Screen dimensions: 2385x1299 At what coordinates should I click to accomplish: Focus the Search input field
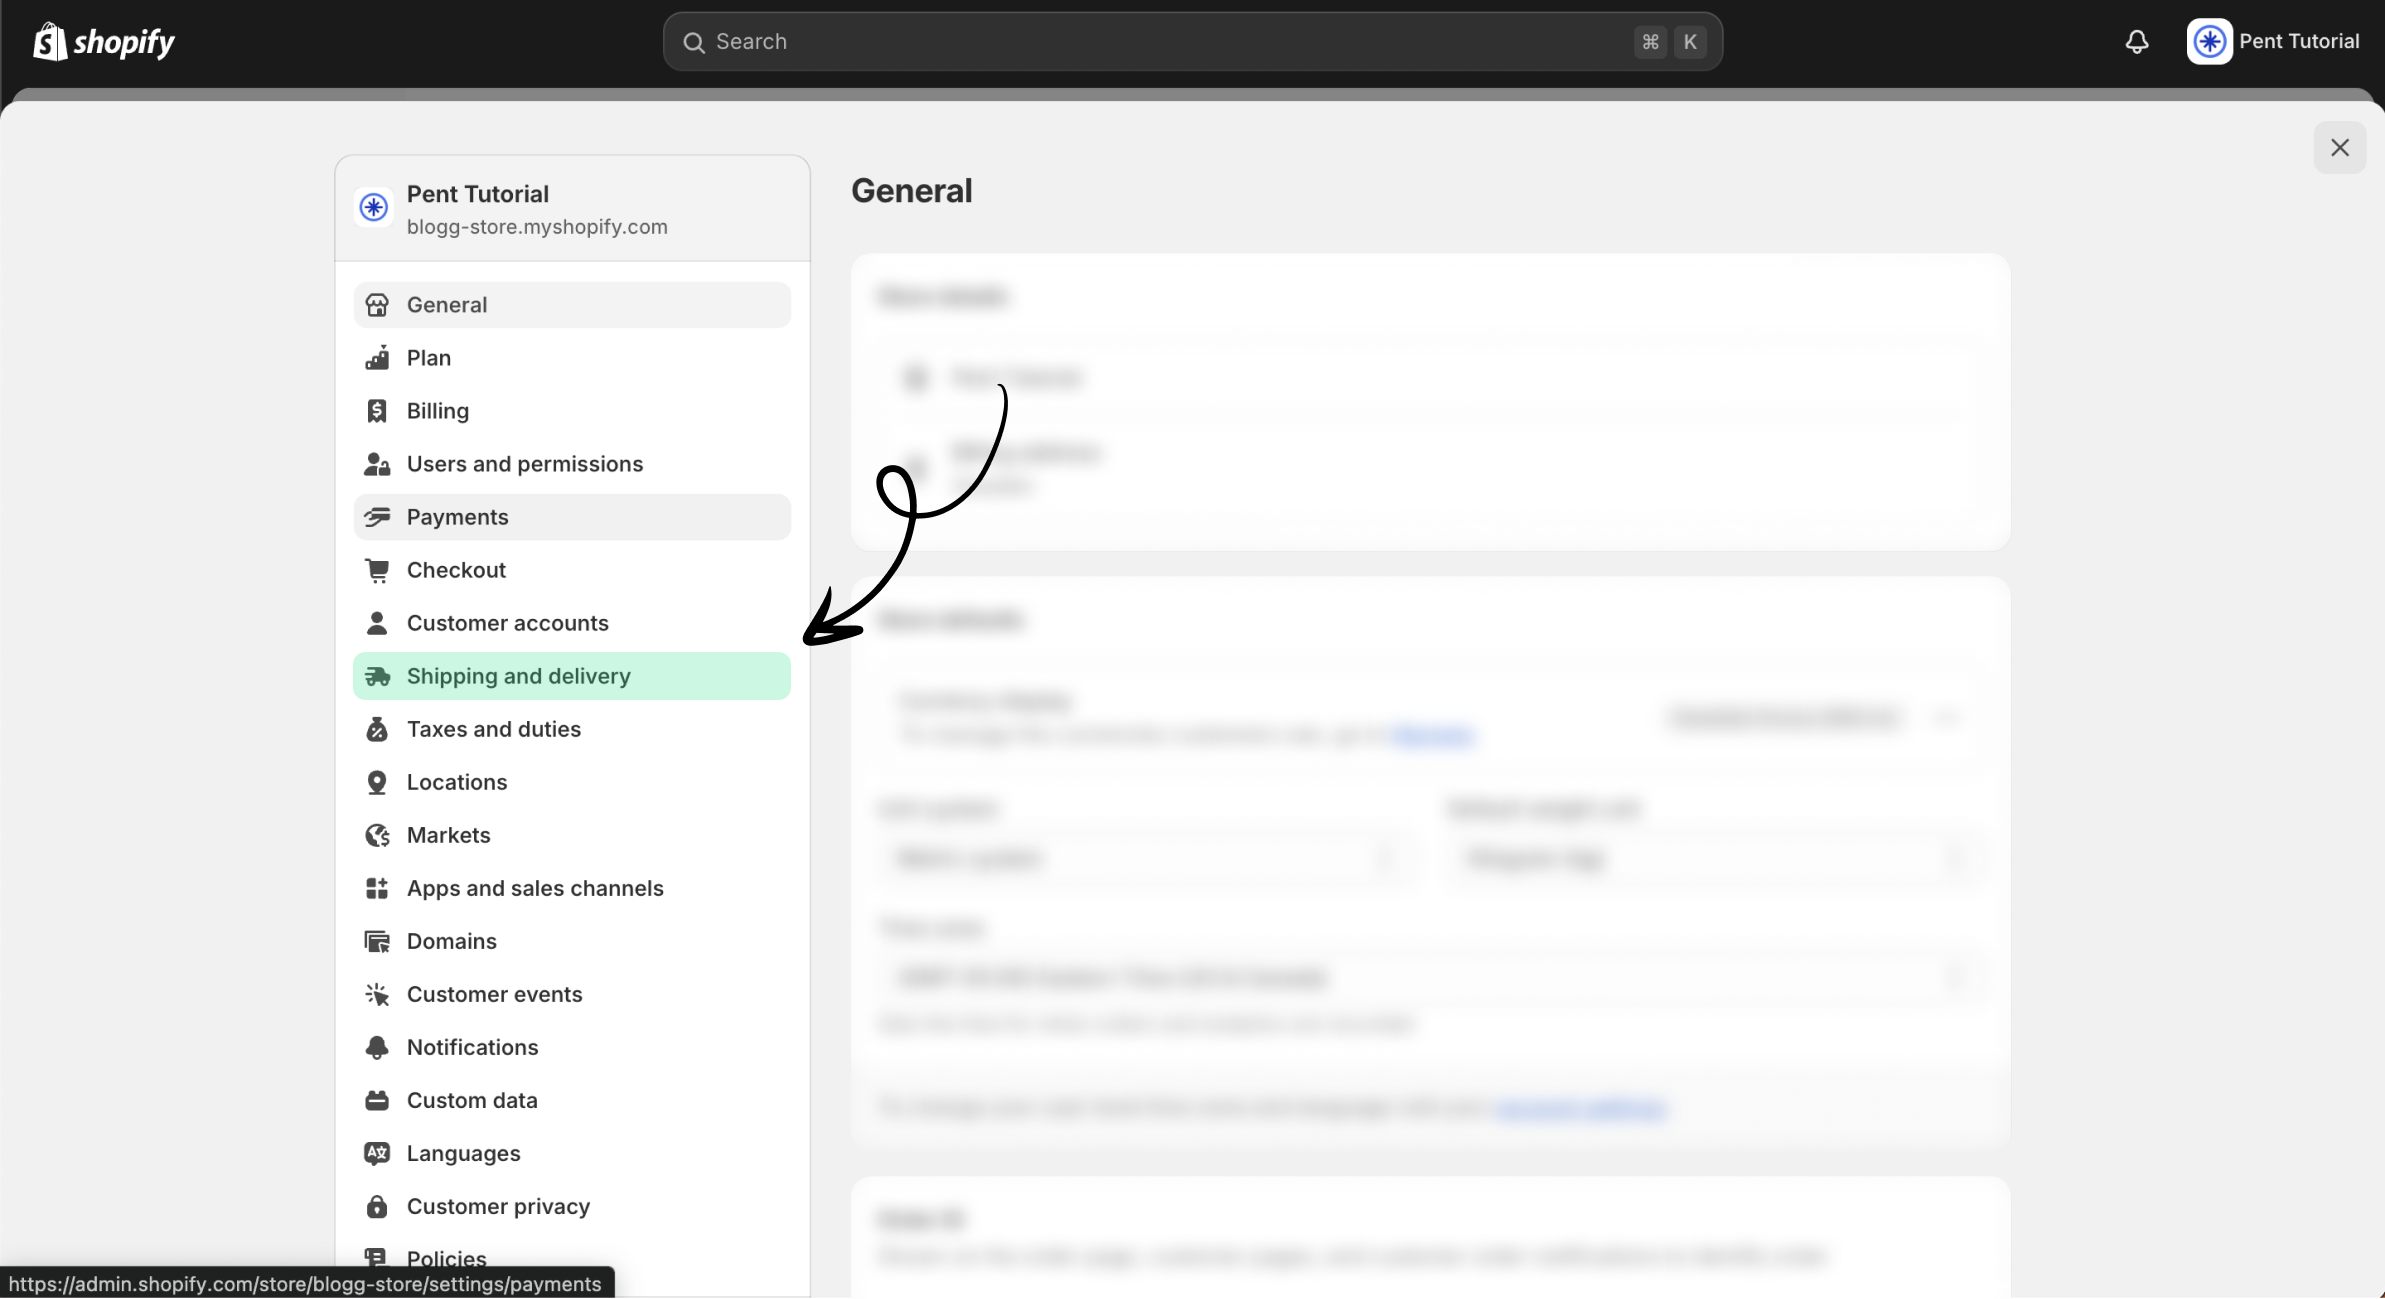click(1192, 42)
